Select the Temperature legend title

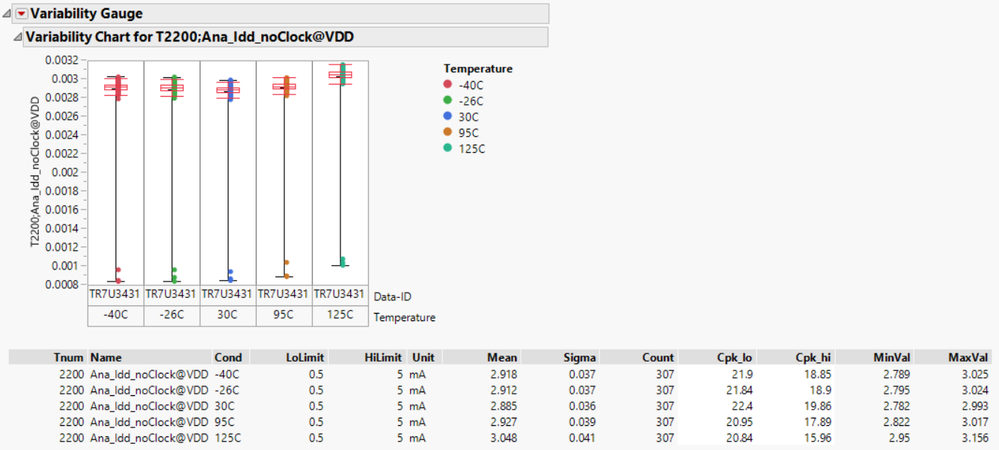pos(478,68)
